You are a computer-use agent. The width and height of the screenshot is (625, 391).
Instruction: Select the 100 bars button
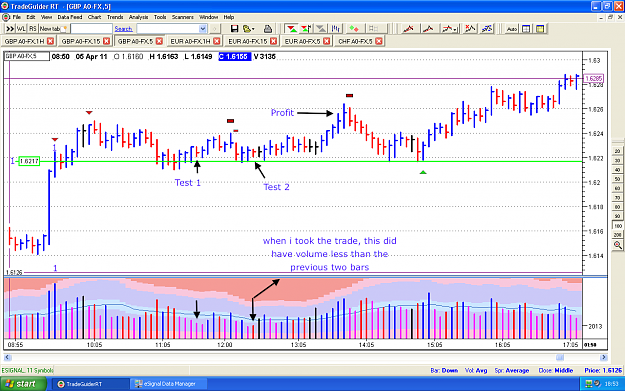pos(617,226)
